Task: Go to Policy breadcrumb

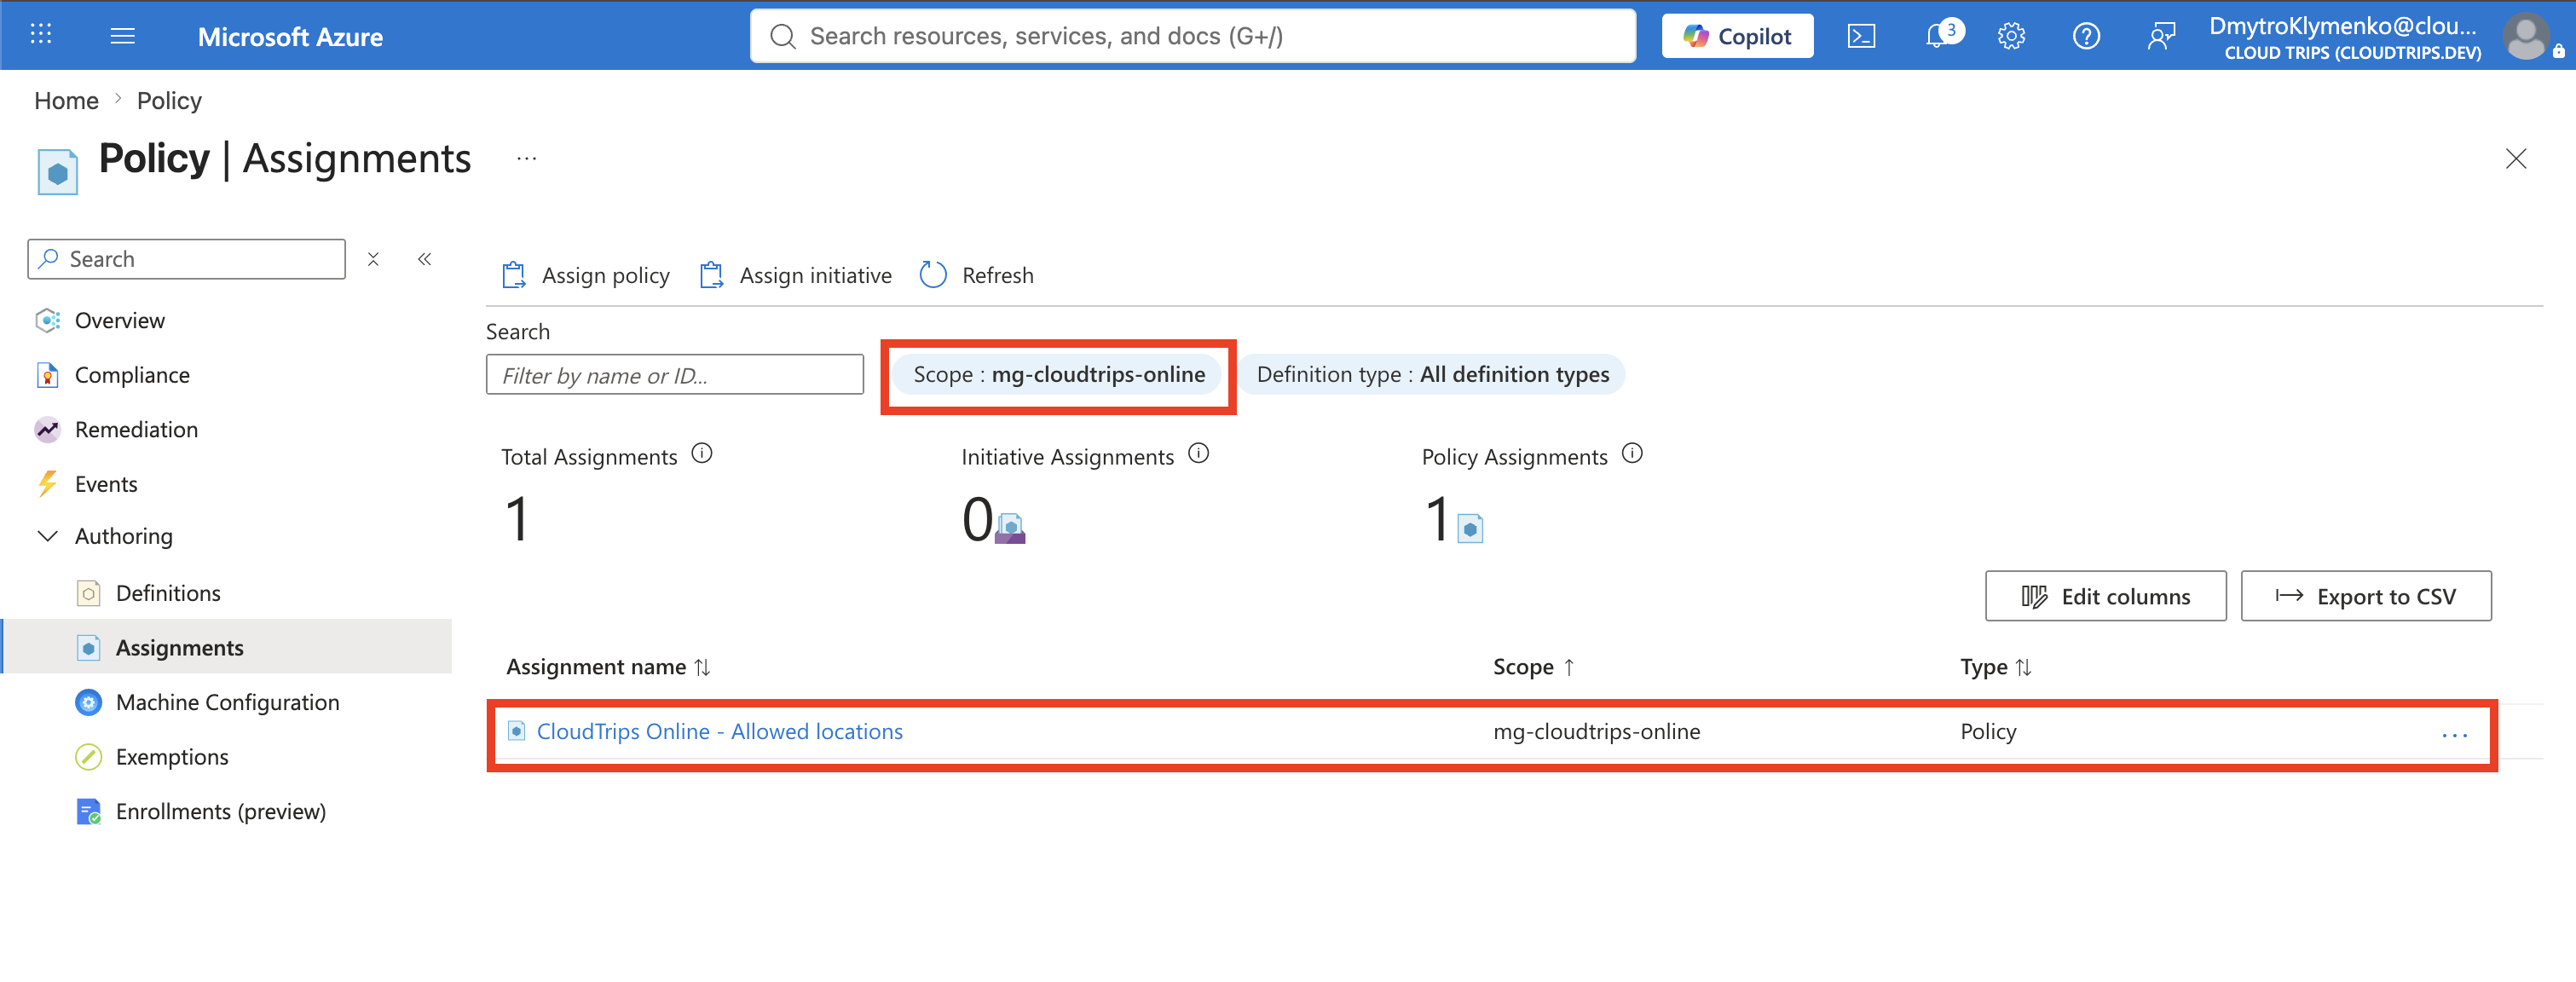Action: [x=169, y=100]
